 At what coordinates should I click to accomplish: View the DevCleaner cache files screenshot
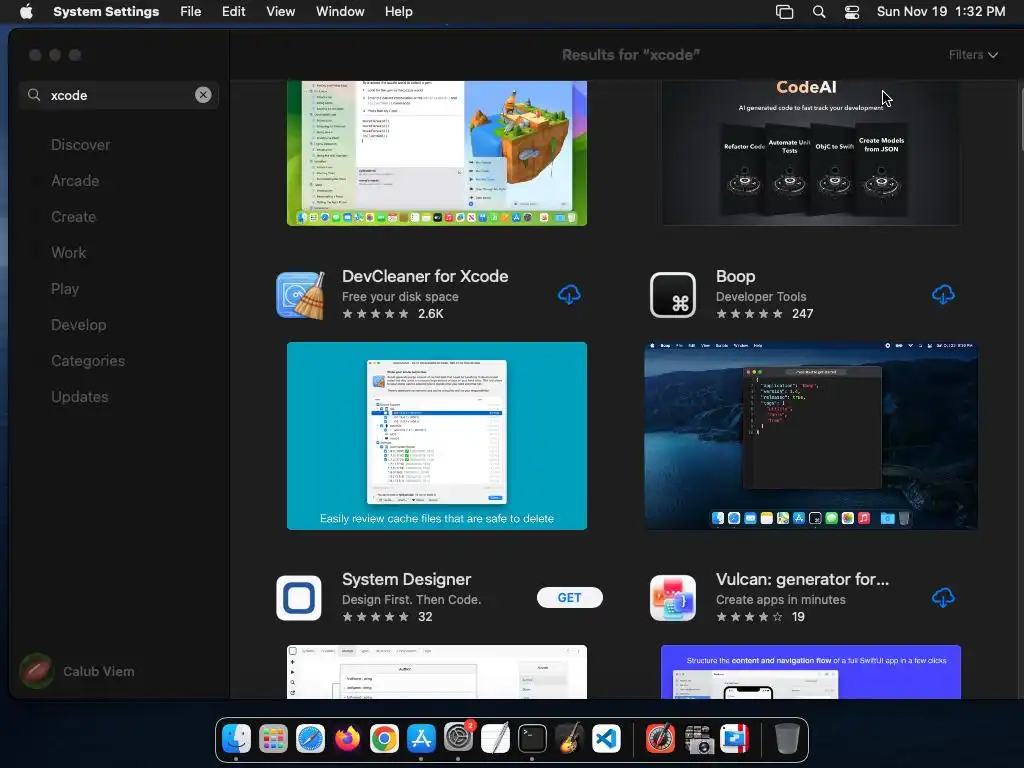[x=436, y=436]
